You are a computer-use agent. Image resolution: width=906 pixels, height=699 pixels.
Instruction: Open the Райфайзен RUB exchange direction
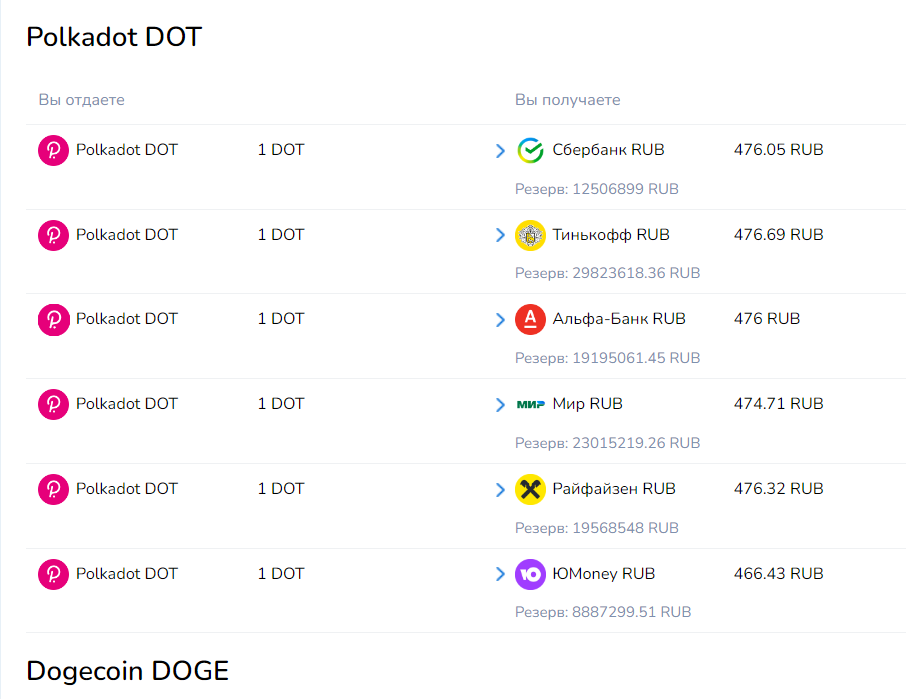coord(466,506)
